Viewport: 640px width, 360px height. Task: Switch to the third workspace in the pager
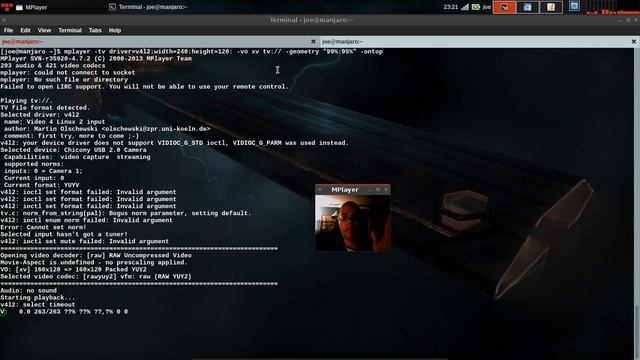[551, 7]
